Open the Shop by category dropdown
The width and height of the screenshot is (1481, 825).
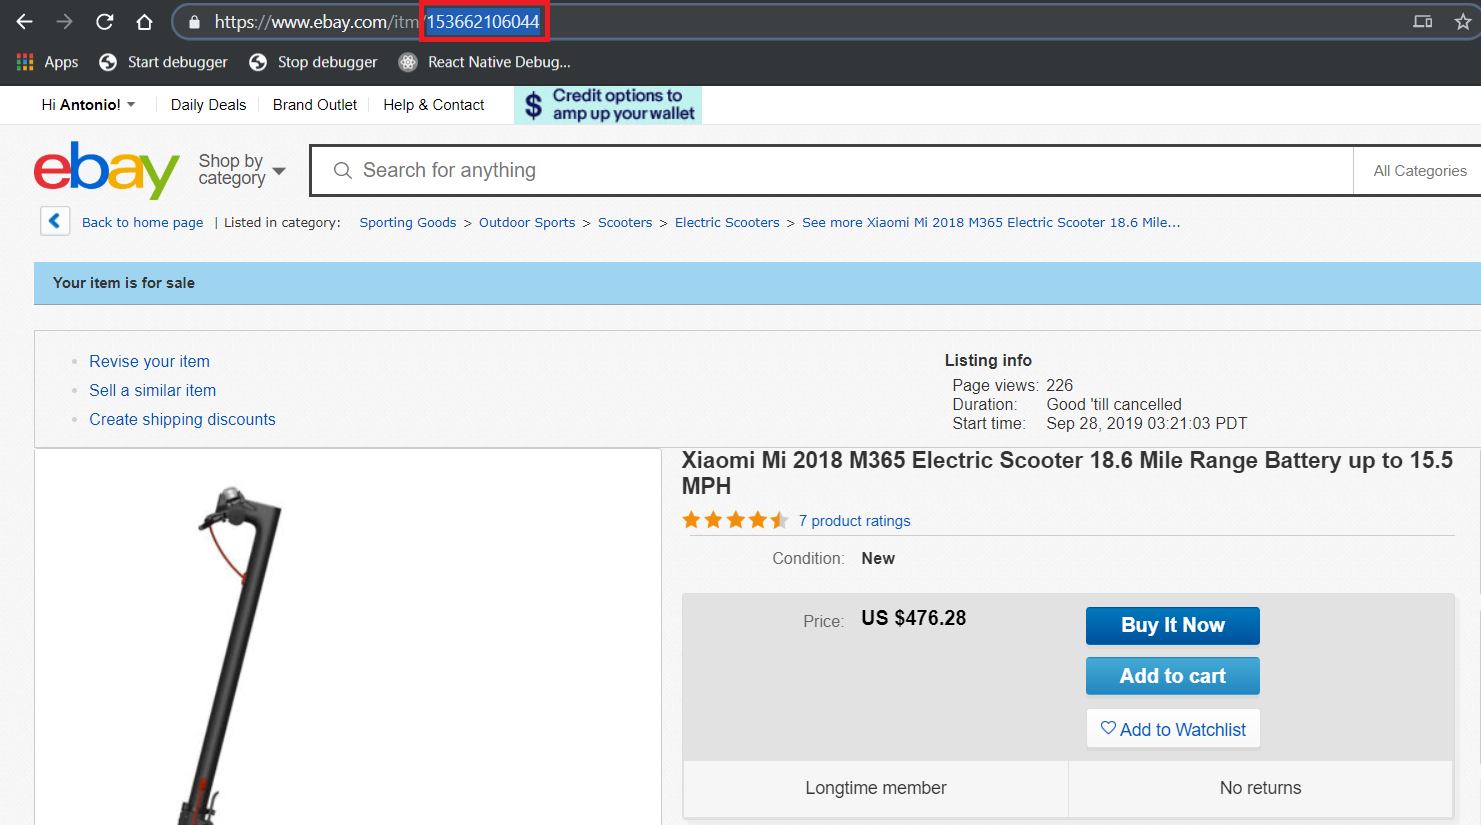[242, 170]
